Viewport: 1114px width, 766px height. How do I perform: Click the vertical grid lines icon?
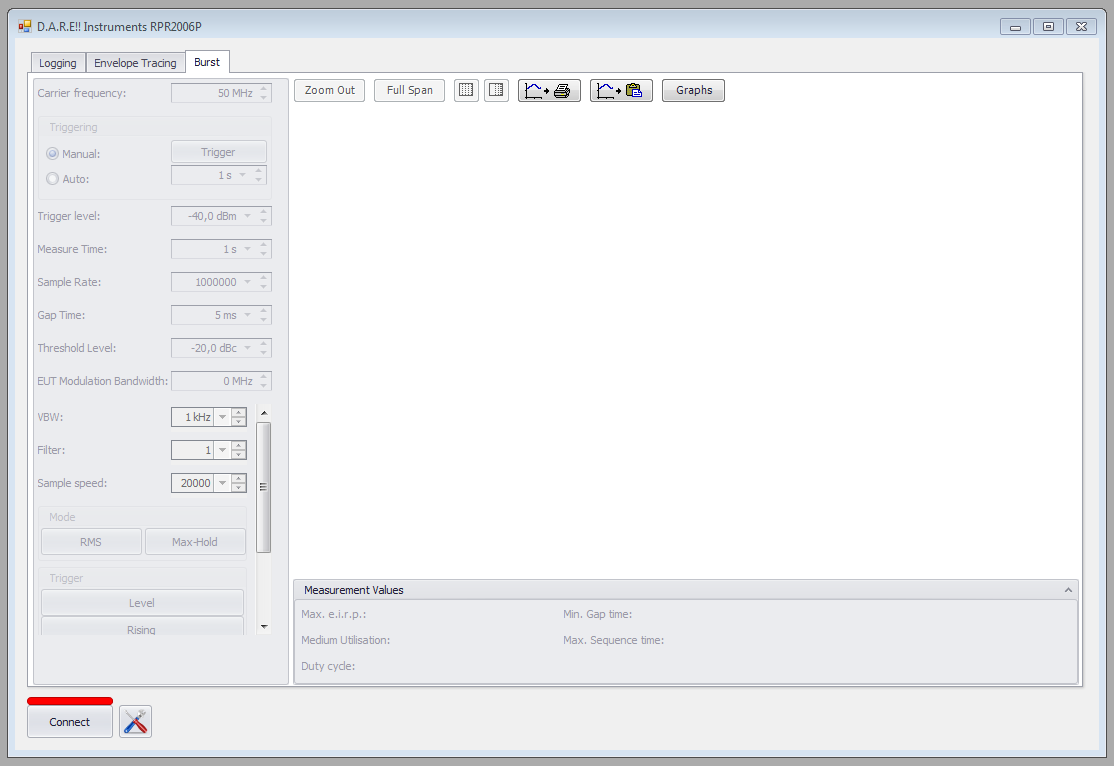point(497,90)
